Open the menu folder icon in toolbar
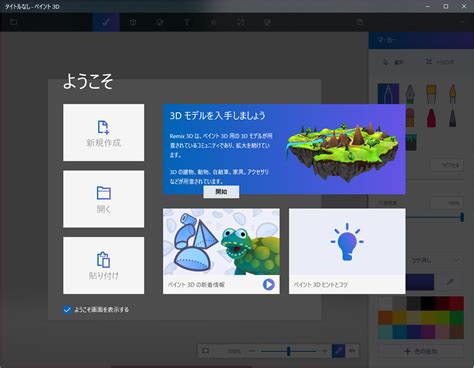The image size is (474, 368). coord(14,22)
